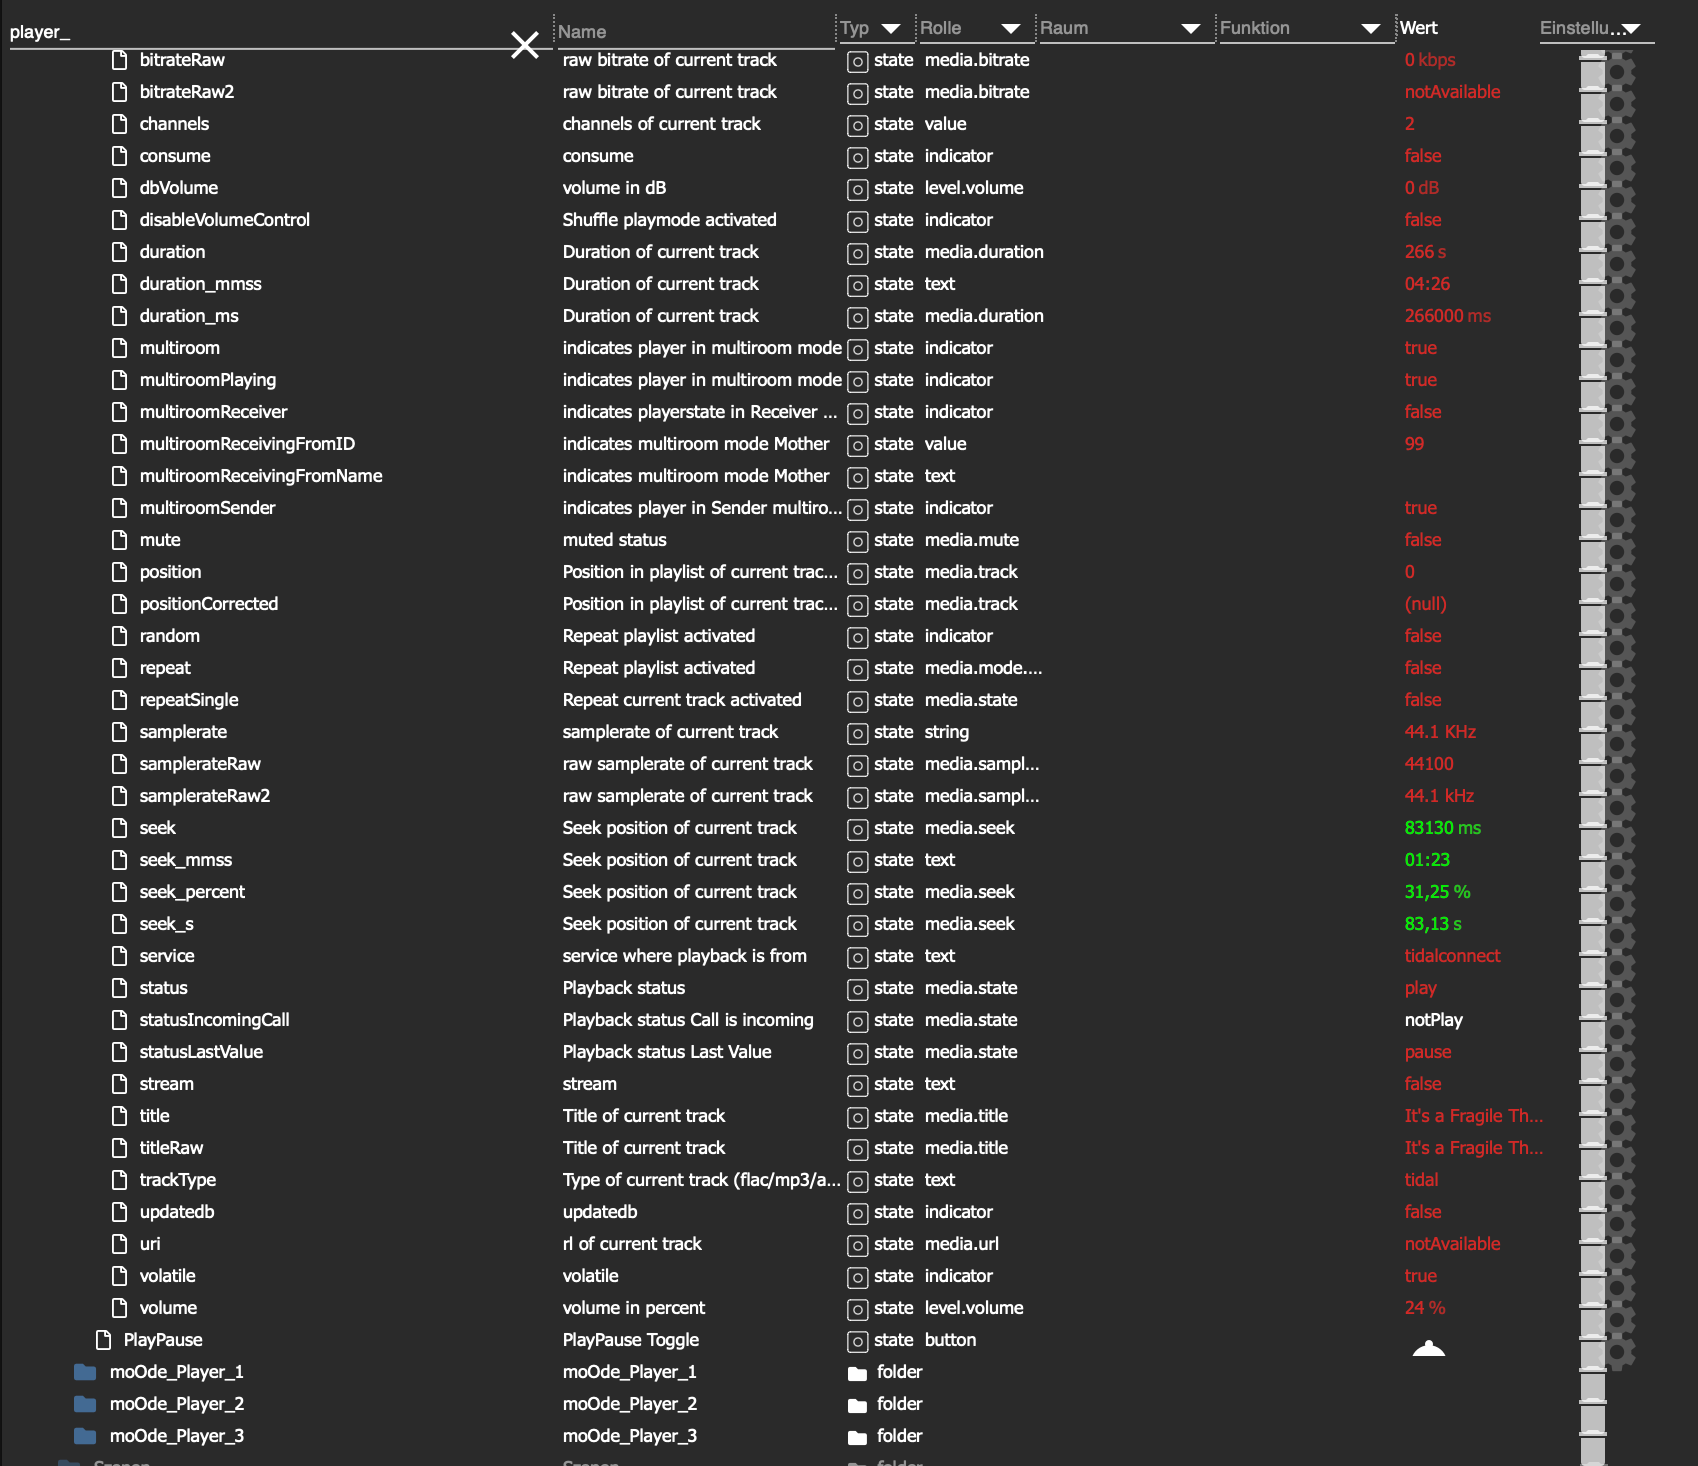Expand the moOde_Player_3 folder
Image resolution: width=1698 pixels, height=1466 pixels.
pyautogui.click(x=85, y=1436)
